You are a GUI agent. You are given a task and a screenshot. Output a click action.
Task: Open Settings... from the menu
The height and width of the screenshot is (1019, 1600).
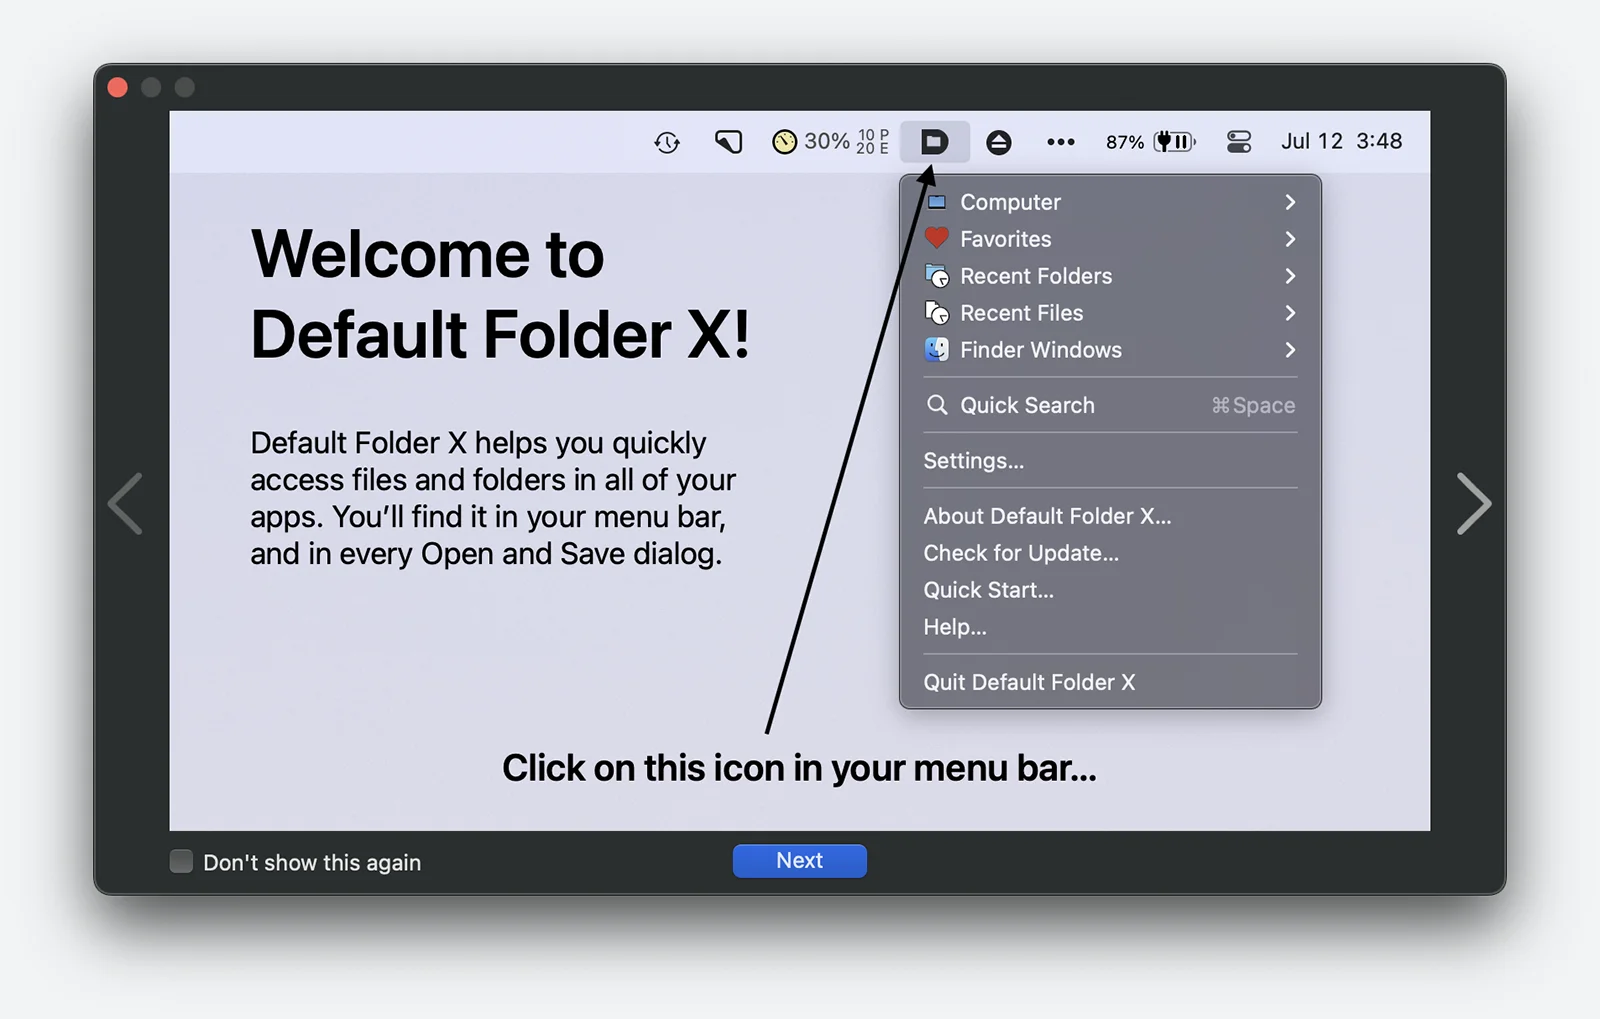coord(1110,461)
